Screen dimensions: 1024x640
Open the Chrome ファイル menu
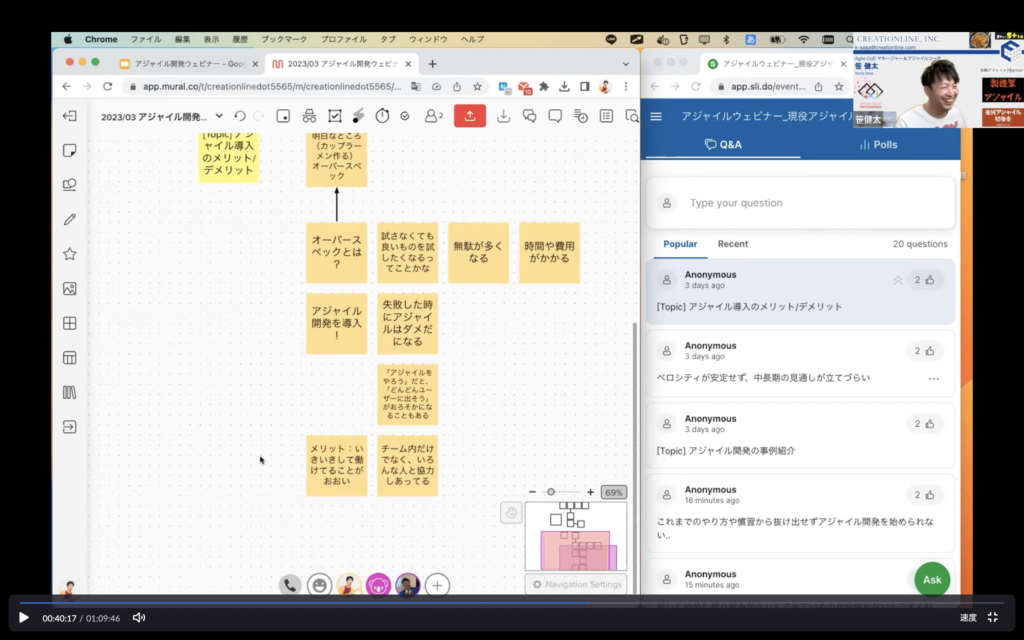146,39
